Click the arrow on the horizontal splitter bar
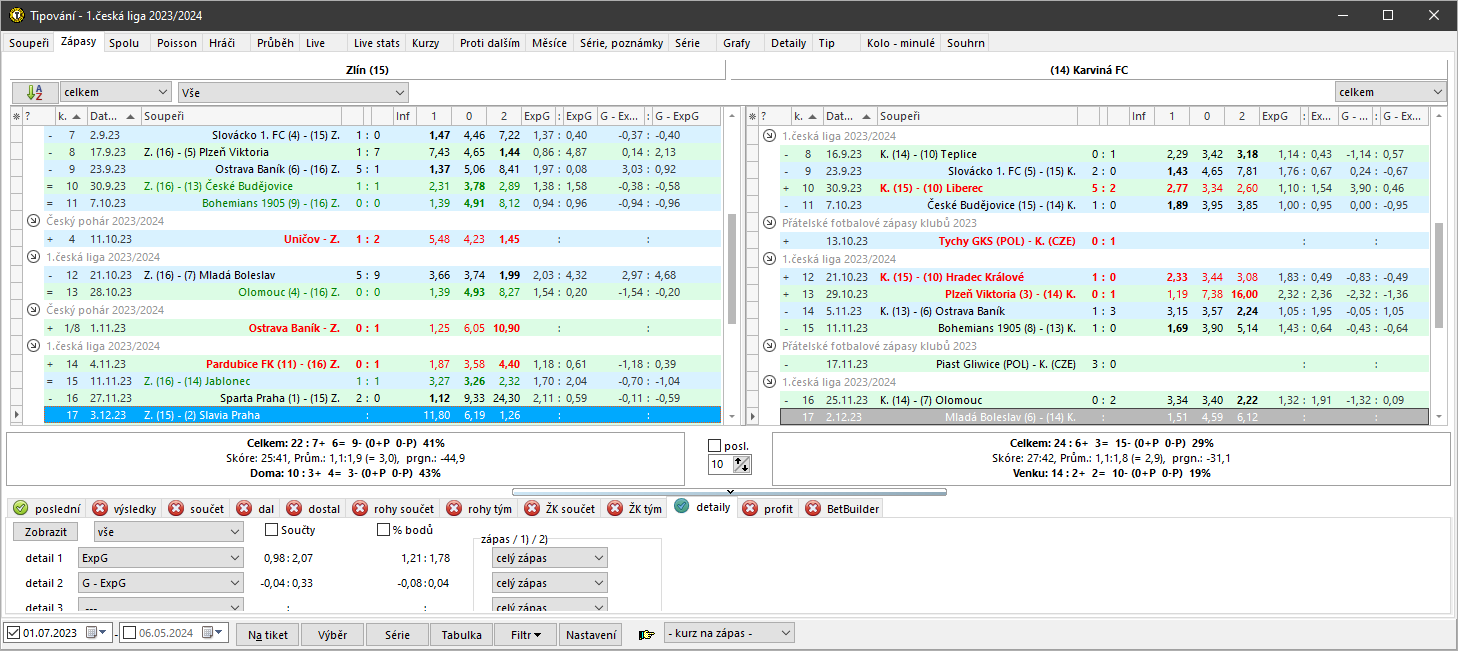Image resolution: width=1458 pixels, height=651 pixels. (729, 492)
